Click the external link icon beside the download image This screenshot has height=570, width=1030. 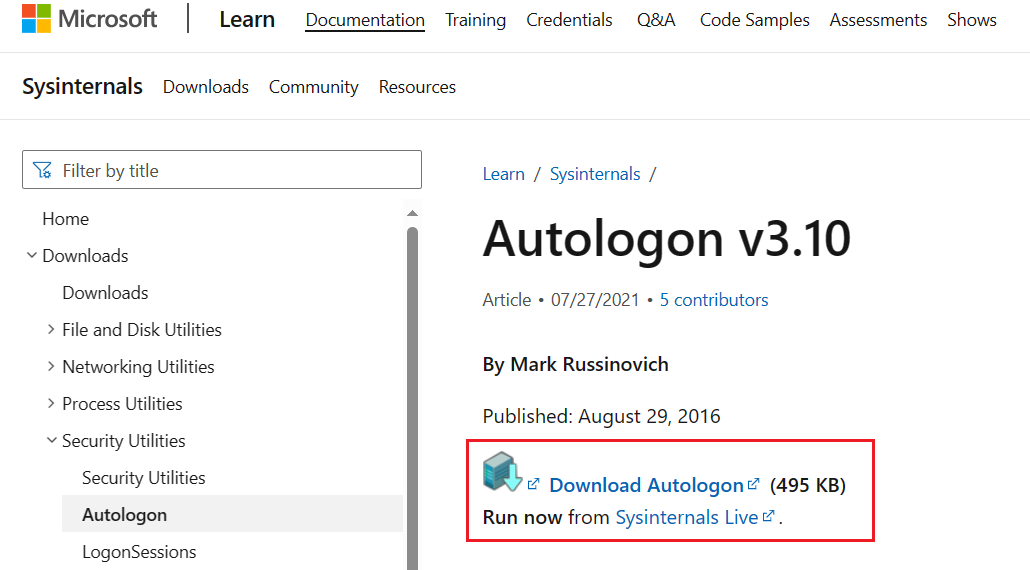pyautogui.click(x=533, y=484)
